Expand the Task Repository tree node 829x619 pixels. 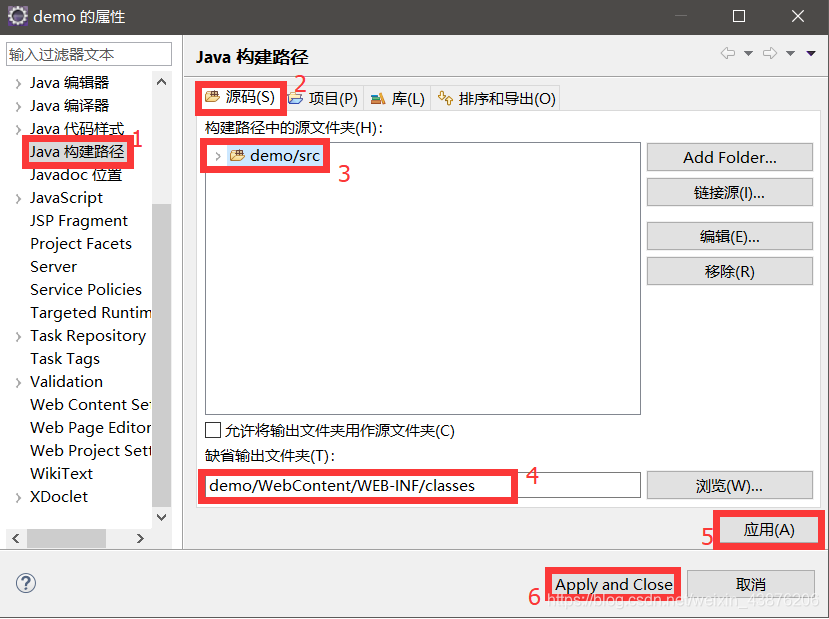click(x=19, y=337)
